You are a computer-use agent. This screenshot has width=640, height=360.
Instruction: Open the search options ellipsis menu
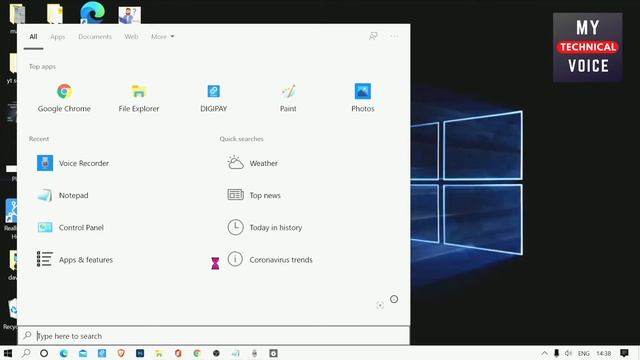[394, 36]
